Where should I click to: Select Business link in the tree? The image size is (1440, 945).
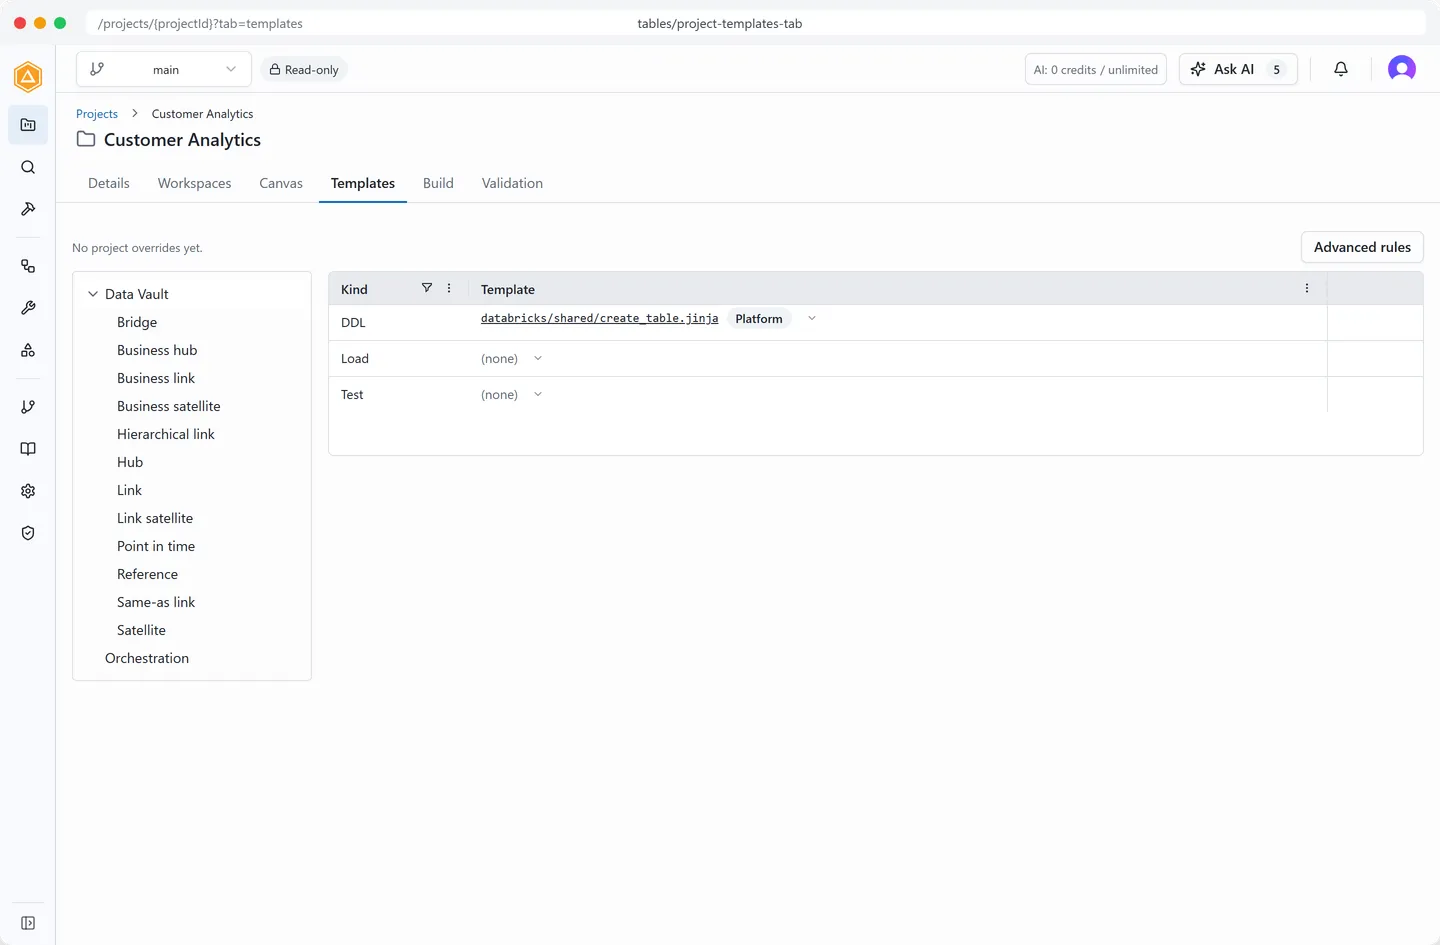click(156, 378)
